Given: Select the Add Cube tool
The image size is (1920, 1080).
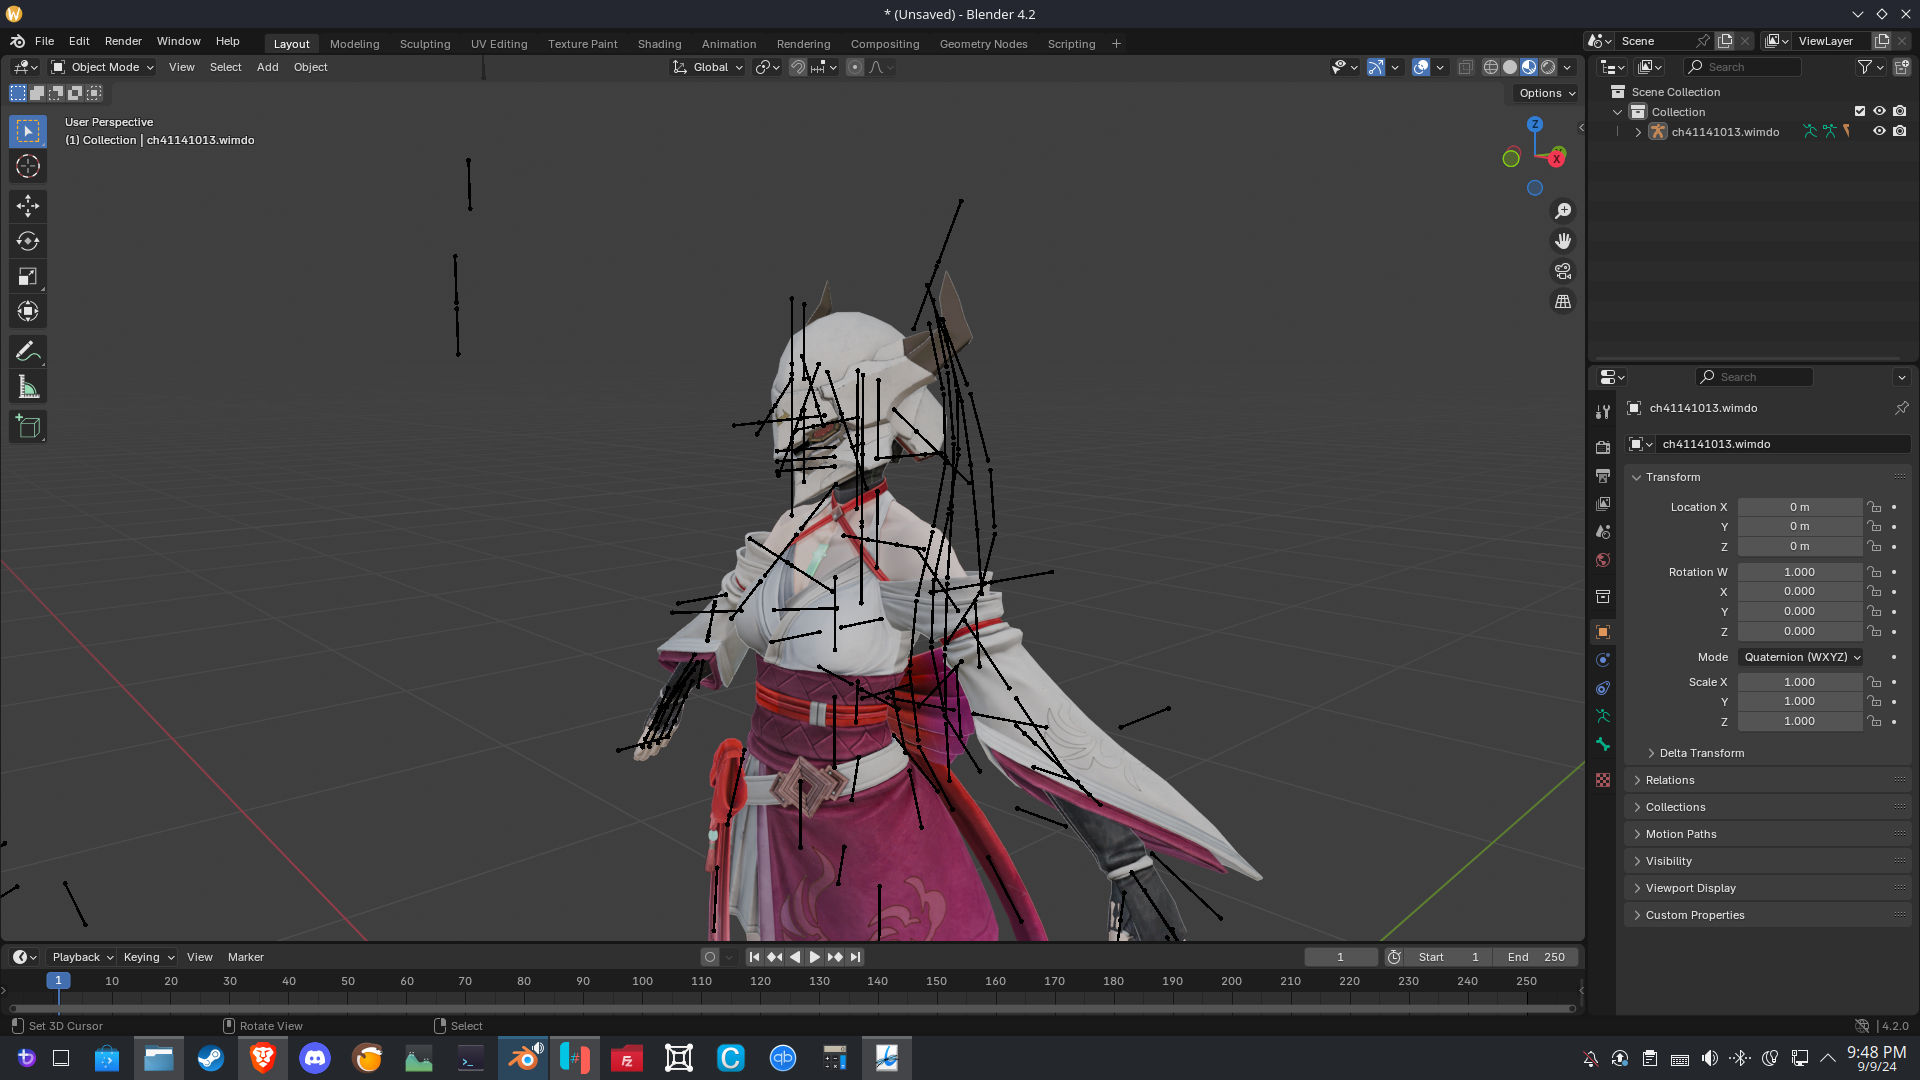Looking at the screenshot, I should pos(28,427).
